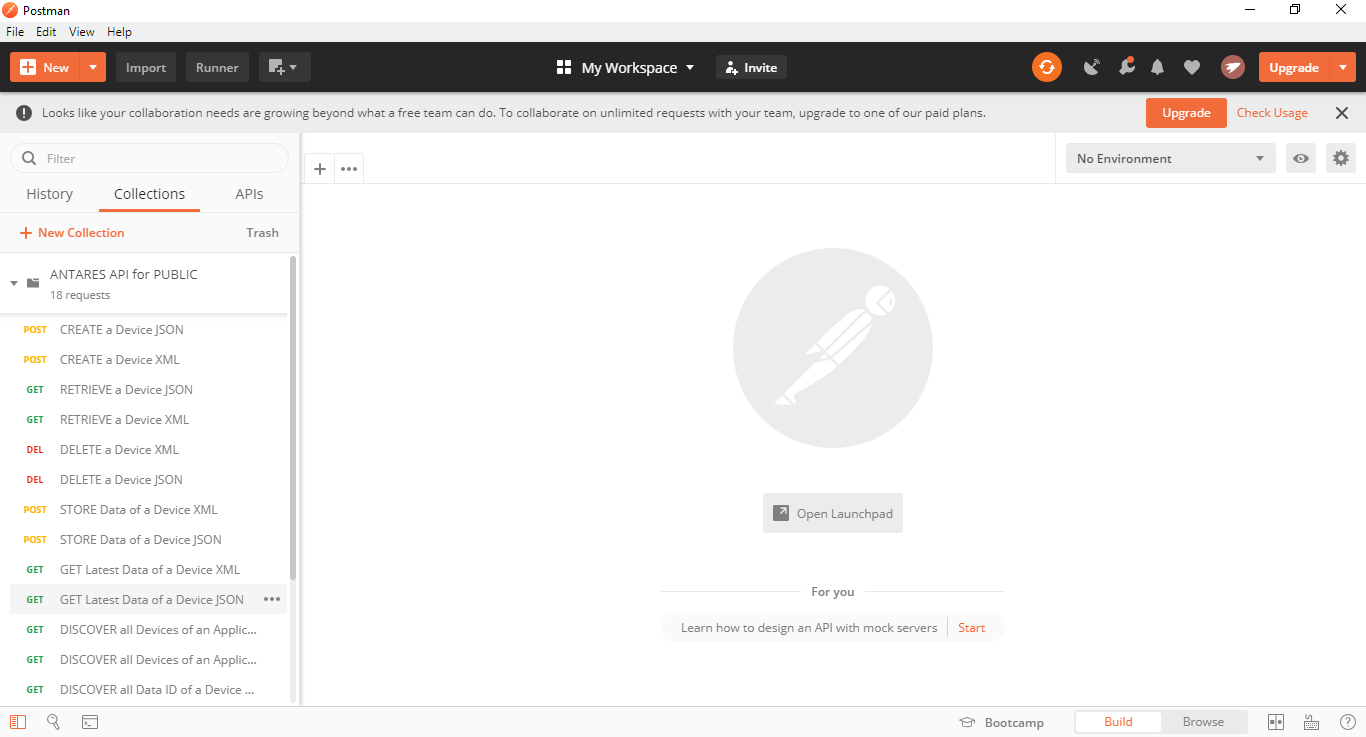Open the Postman console icon
The height and width of the screenshot is (737, 1366).
(x=90, y=721)
